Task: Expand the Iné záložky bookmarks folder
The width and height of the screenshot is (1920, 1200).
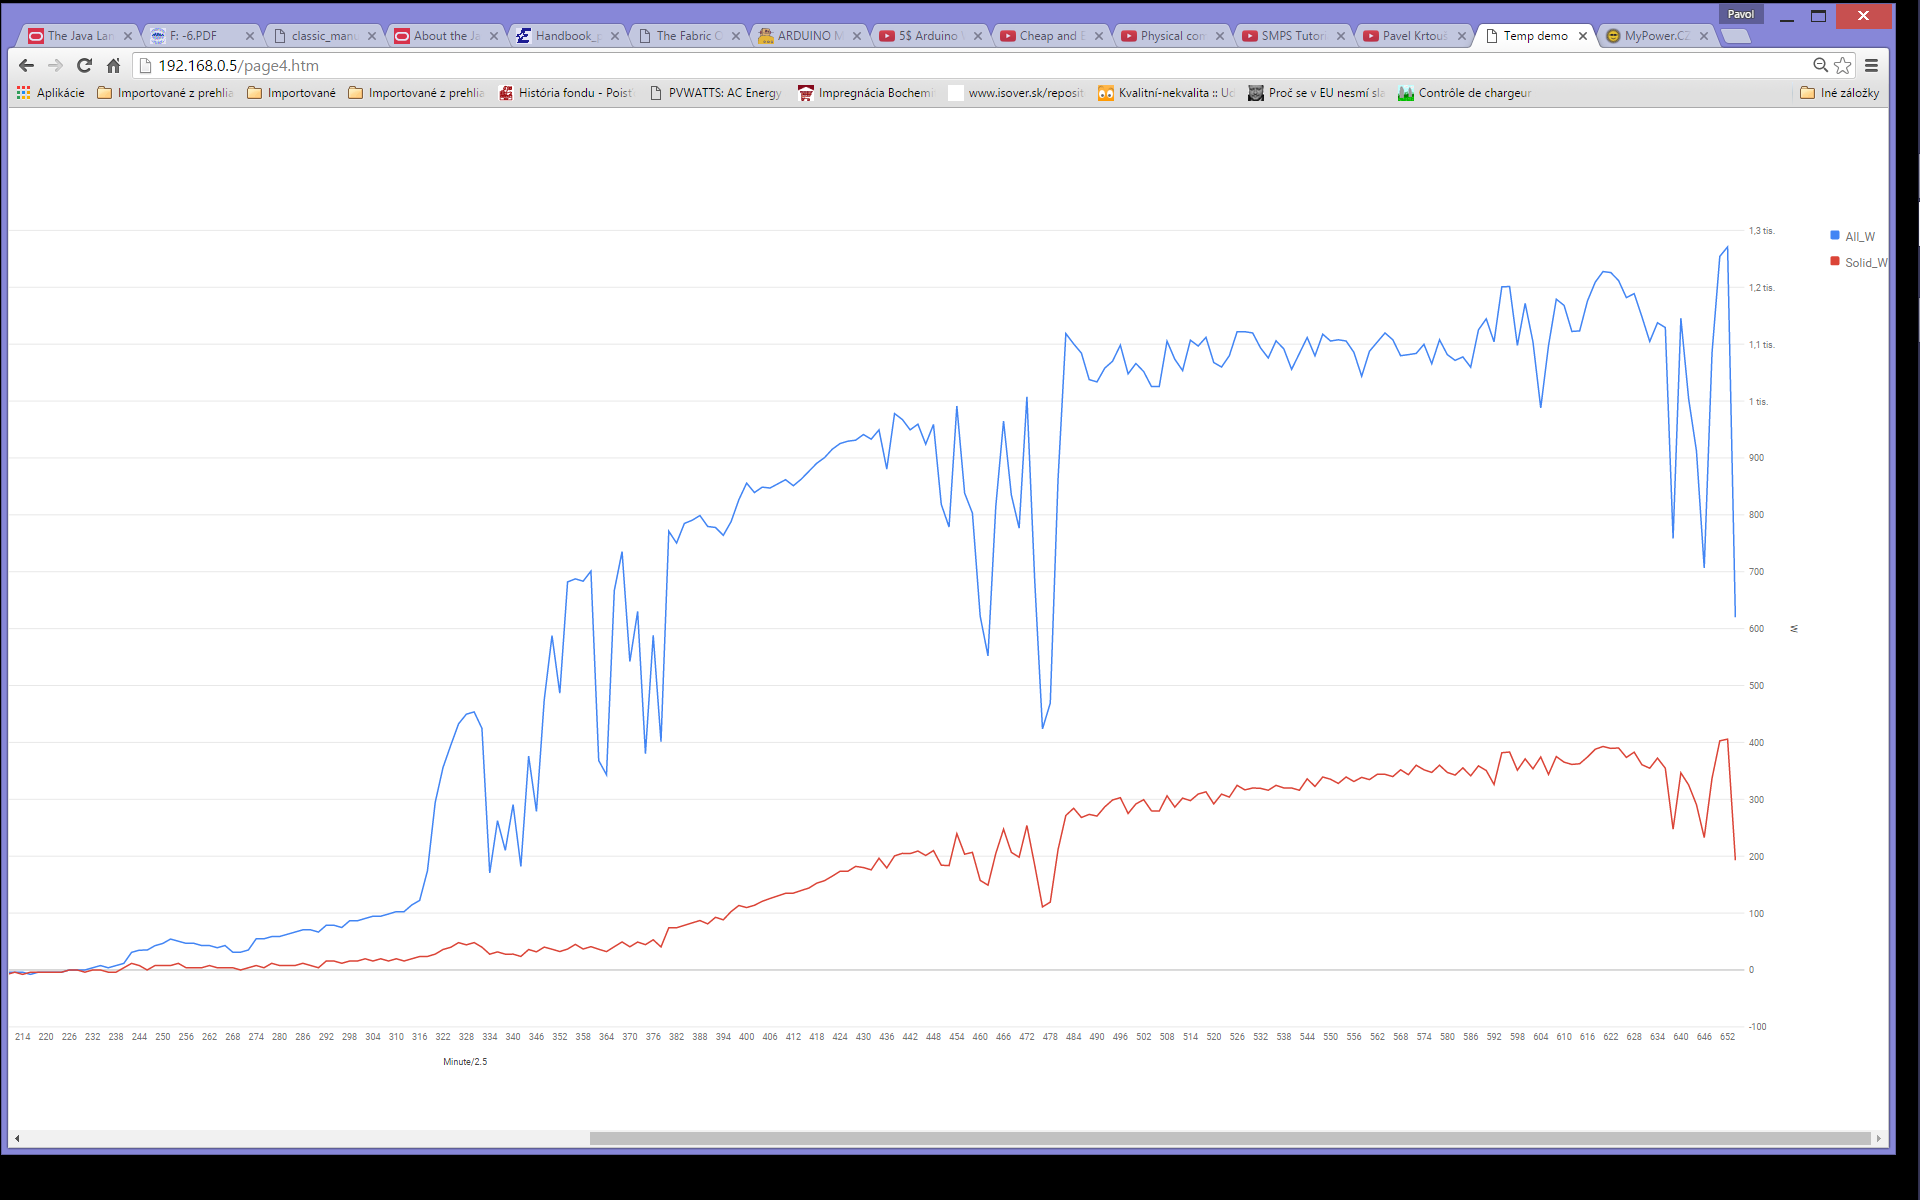Action: click(1839, 93)
